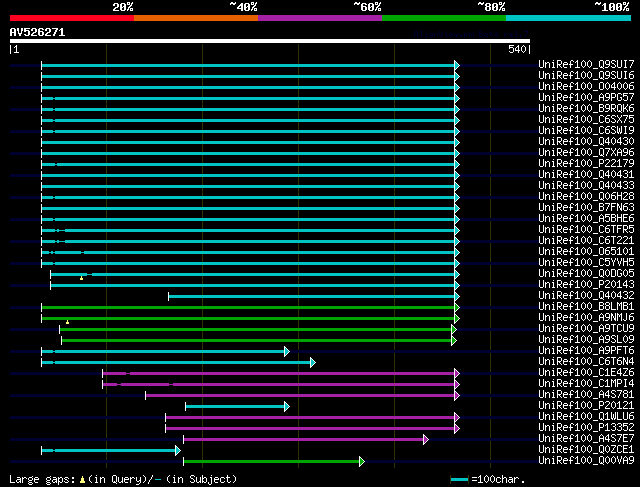Select the query name AV526271

[37, 32]
